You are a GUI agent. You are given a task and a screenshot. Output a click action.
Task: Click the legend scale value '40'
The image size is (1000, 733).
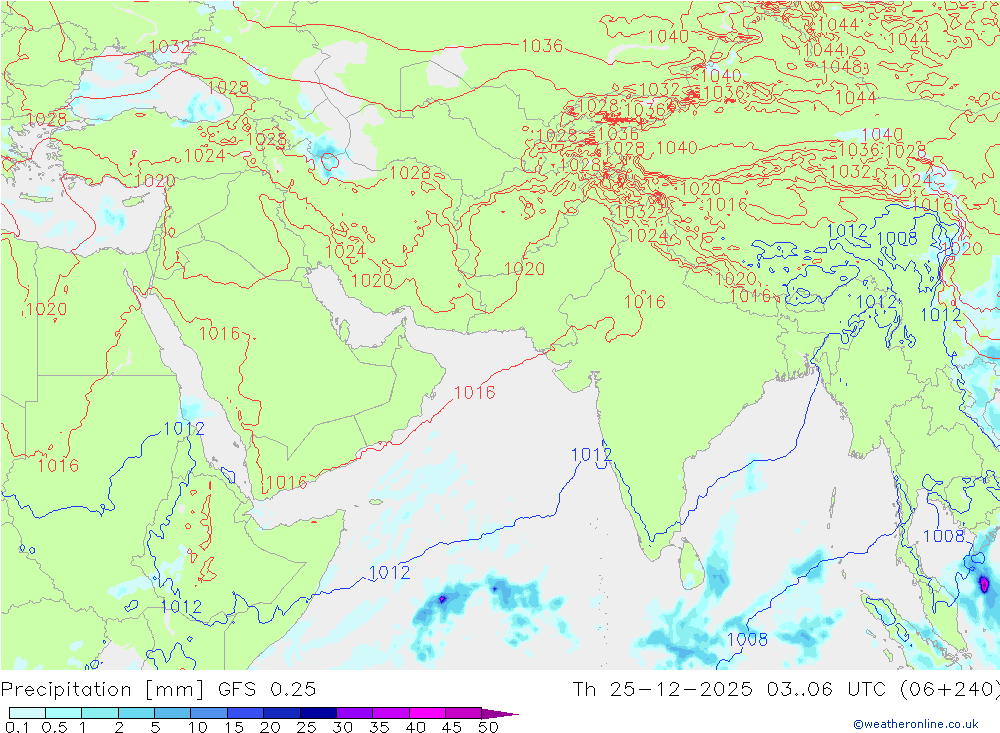pyautogui.click(x=415, y=727)
